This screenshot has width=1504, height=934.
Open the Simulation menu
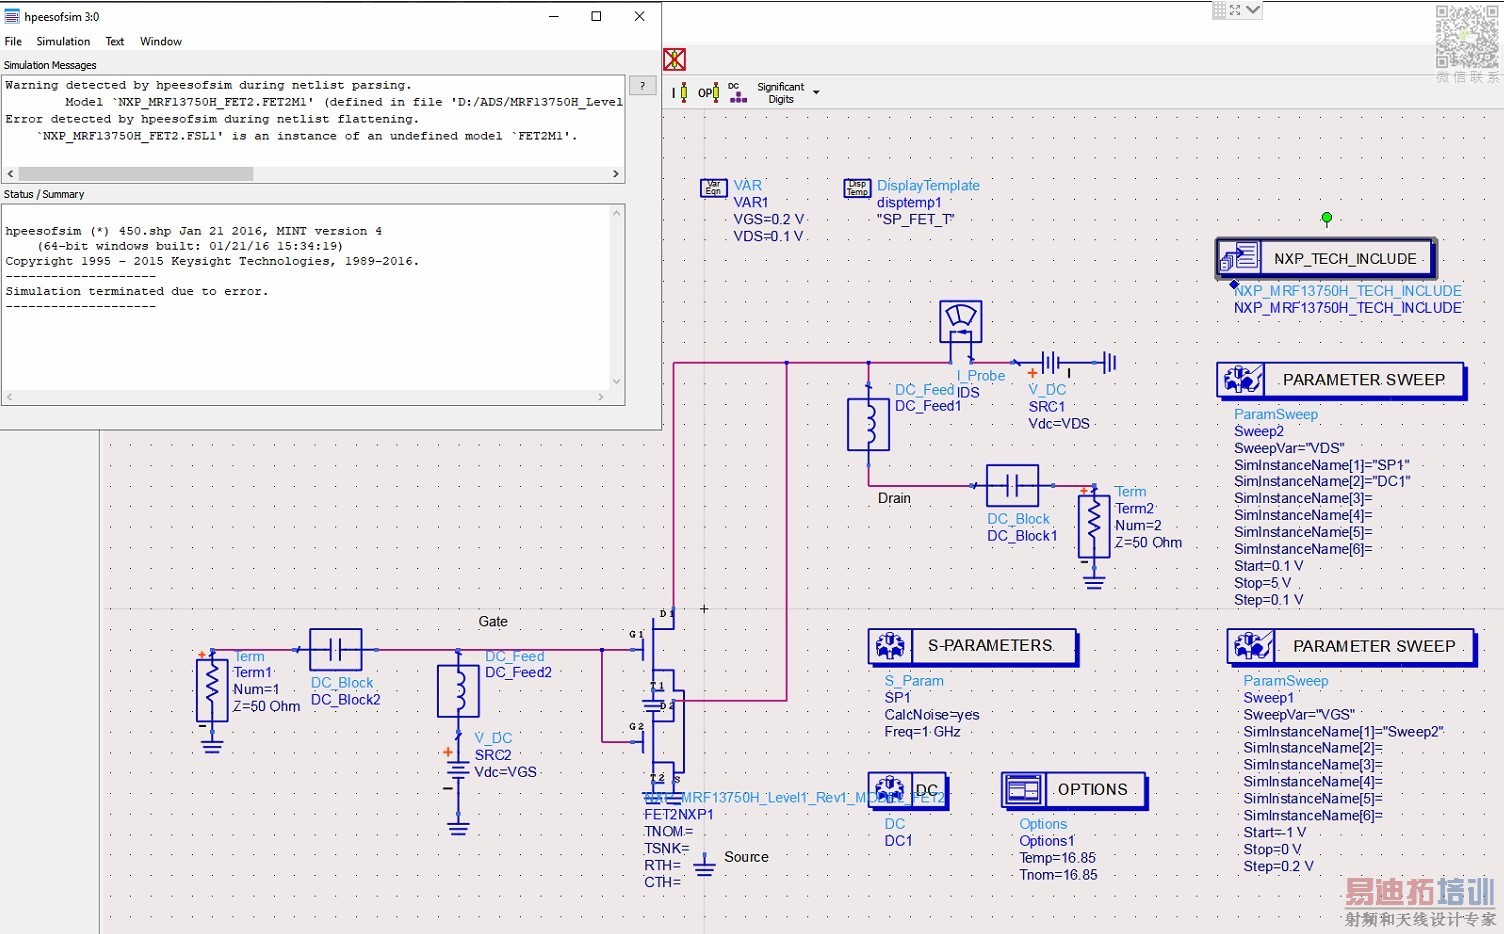[63, 41]
